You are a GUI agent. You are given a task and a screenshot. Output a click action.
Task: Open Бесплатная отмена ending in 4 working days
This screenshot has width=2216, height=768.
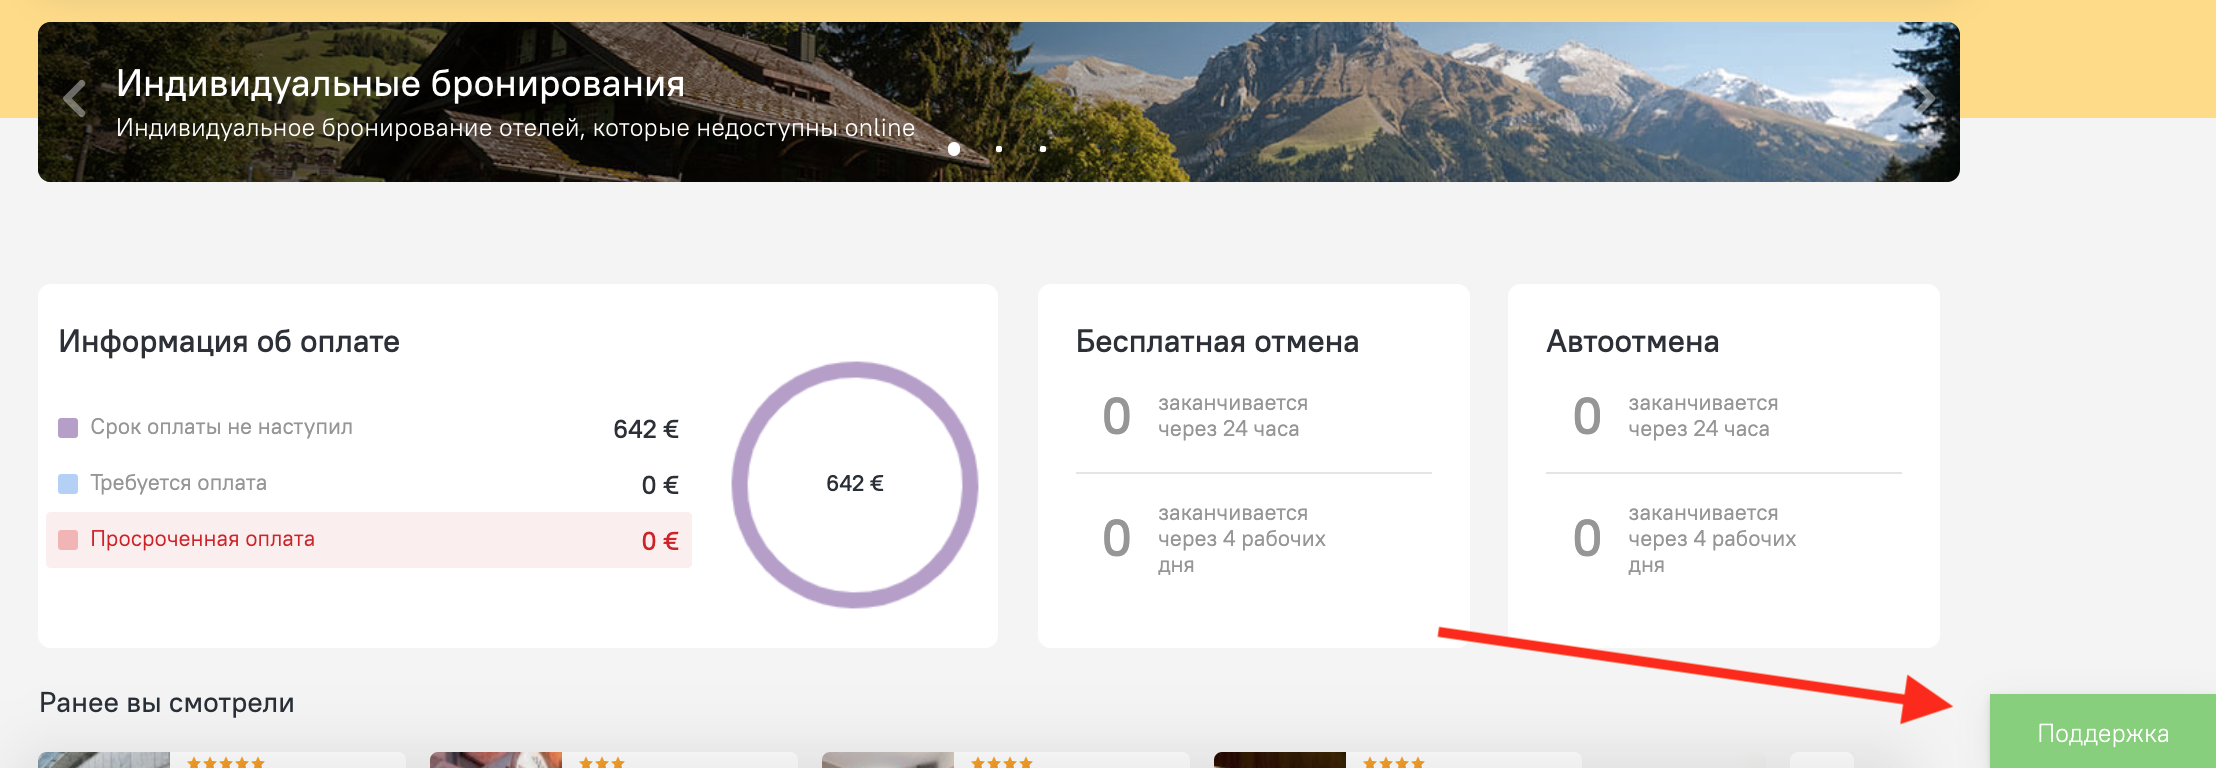pos(1241,539)
